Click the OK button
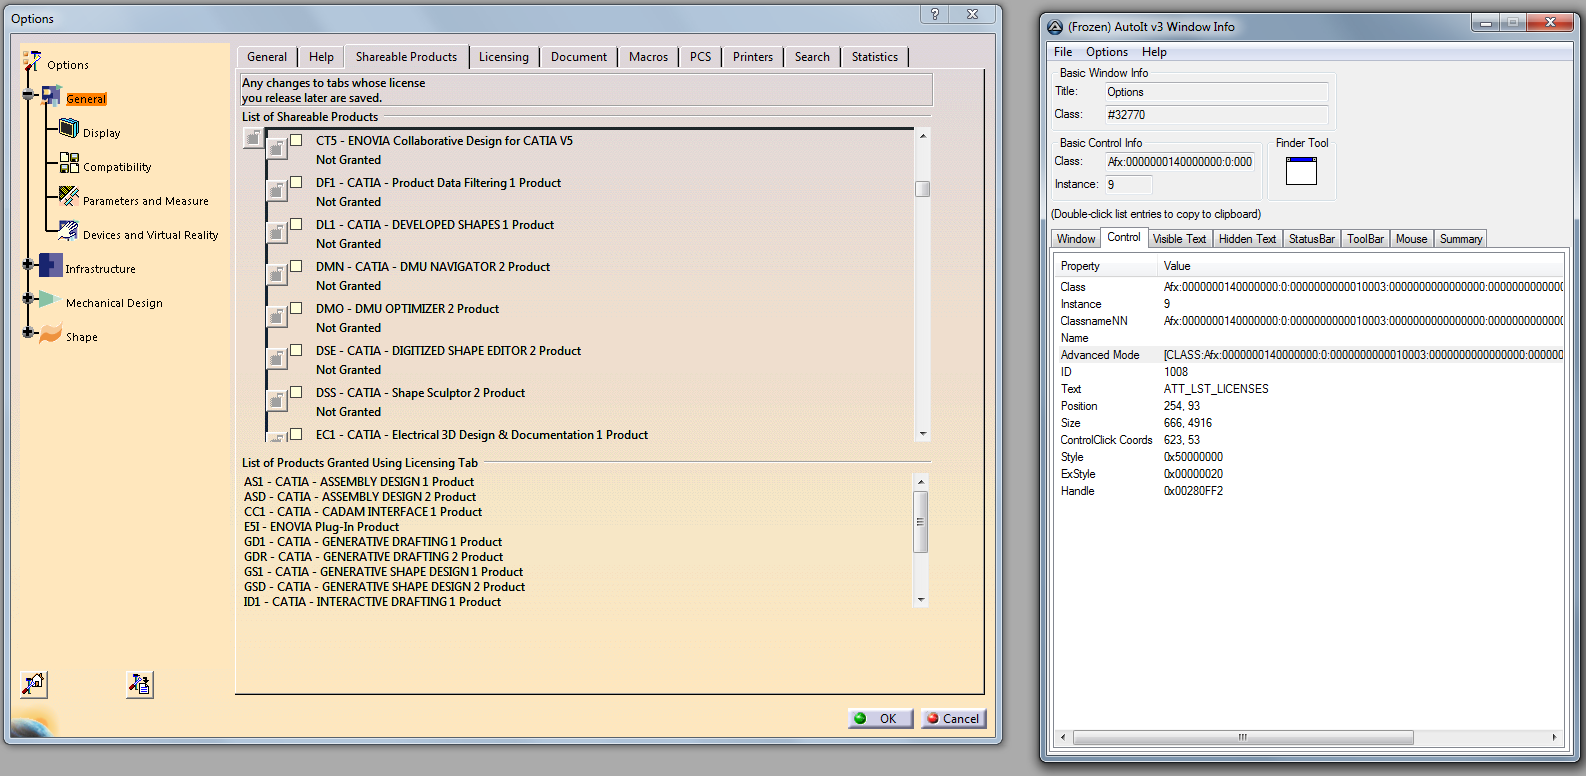Screen dimensions: 1586x776 (880, 718)
